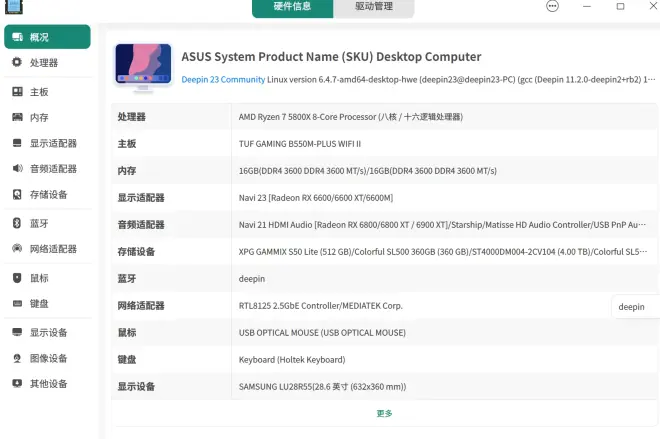The width and height of the screenshot is (660, 439).
Task: Select the AMD Ryzen 7 5800X processor value
Action: click(351, 117)
